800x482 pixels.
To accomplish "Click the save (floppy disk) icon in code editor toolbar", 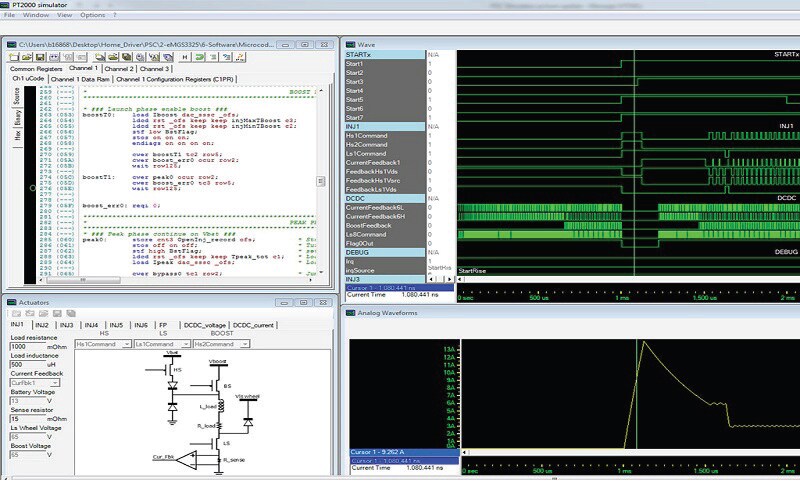I will click(38, 57).
